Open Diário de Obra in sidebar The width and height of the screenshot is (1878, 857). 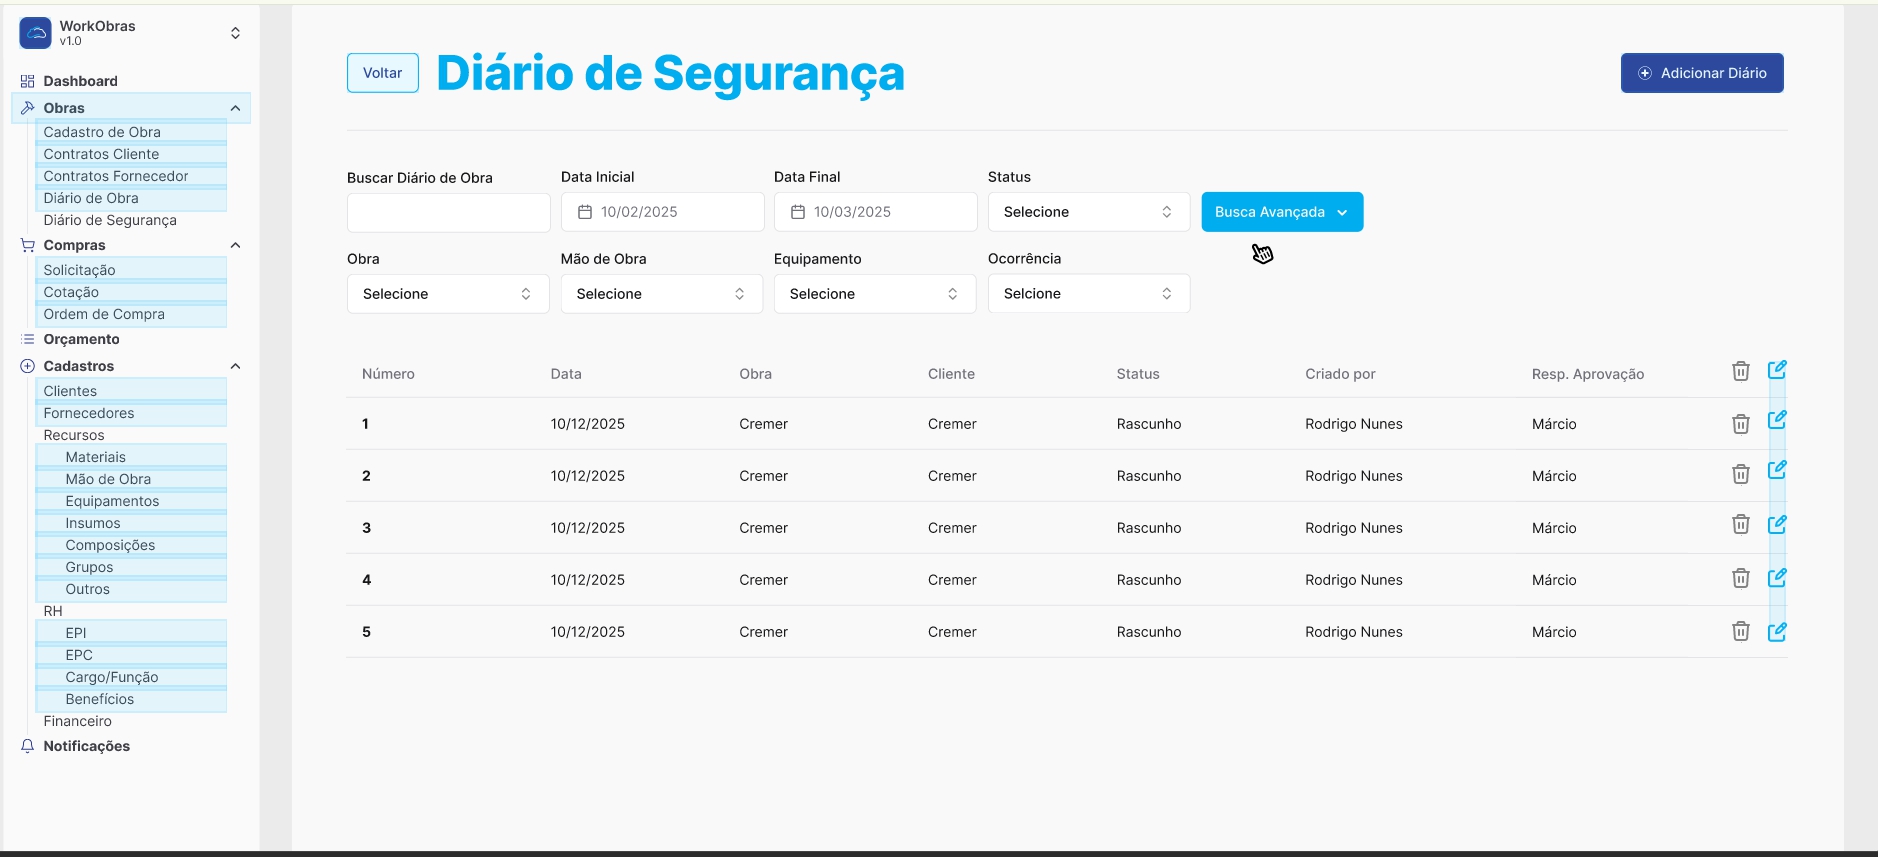coord(91,198)
